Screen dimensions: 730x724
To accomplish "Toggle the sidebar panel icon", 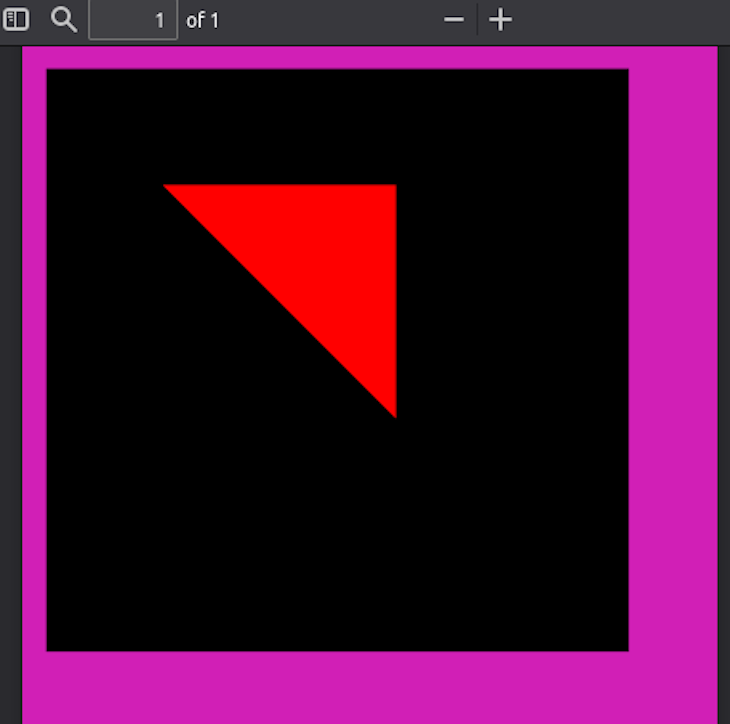I will [16, 20].
